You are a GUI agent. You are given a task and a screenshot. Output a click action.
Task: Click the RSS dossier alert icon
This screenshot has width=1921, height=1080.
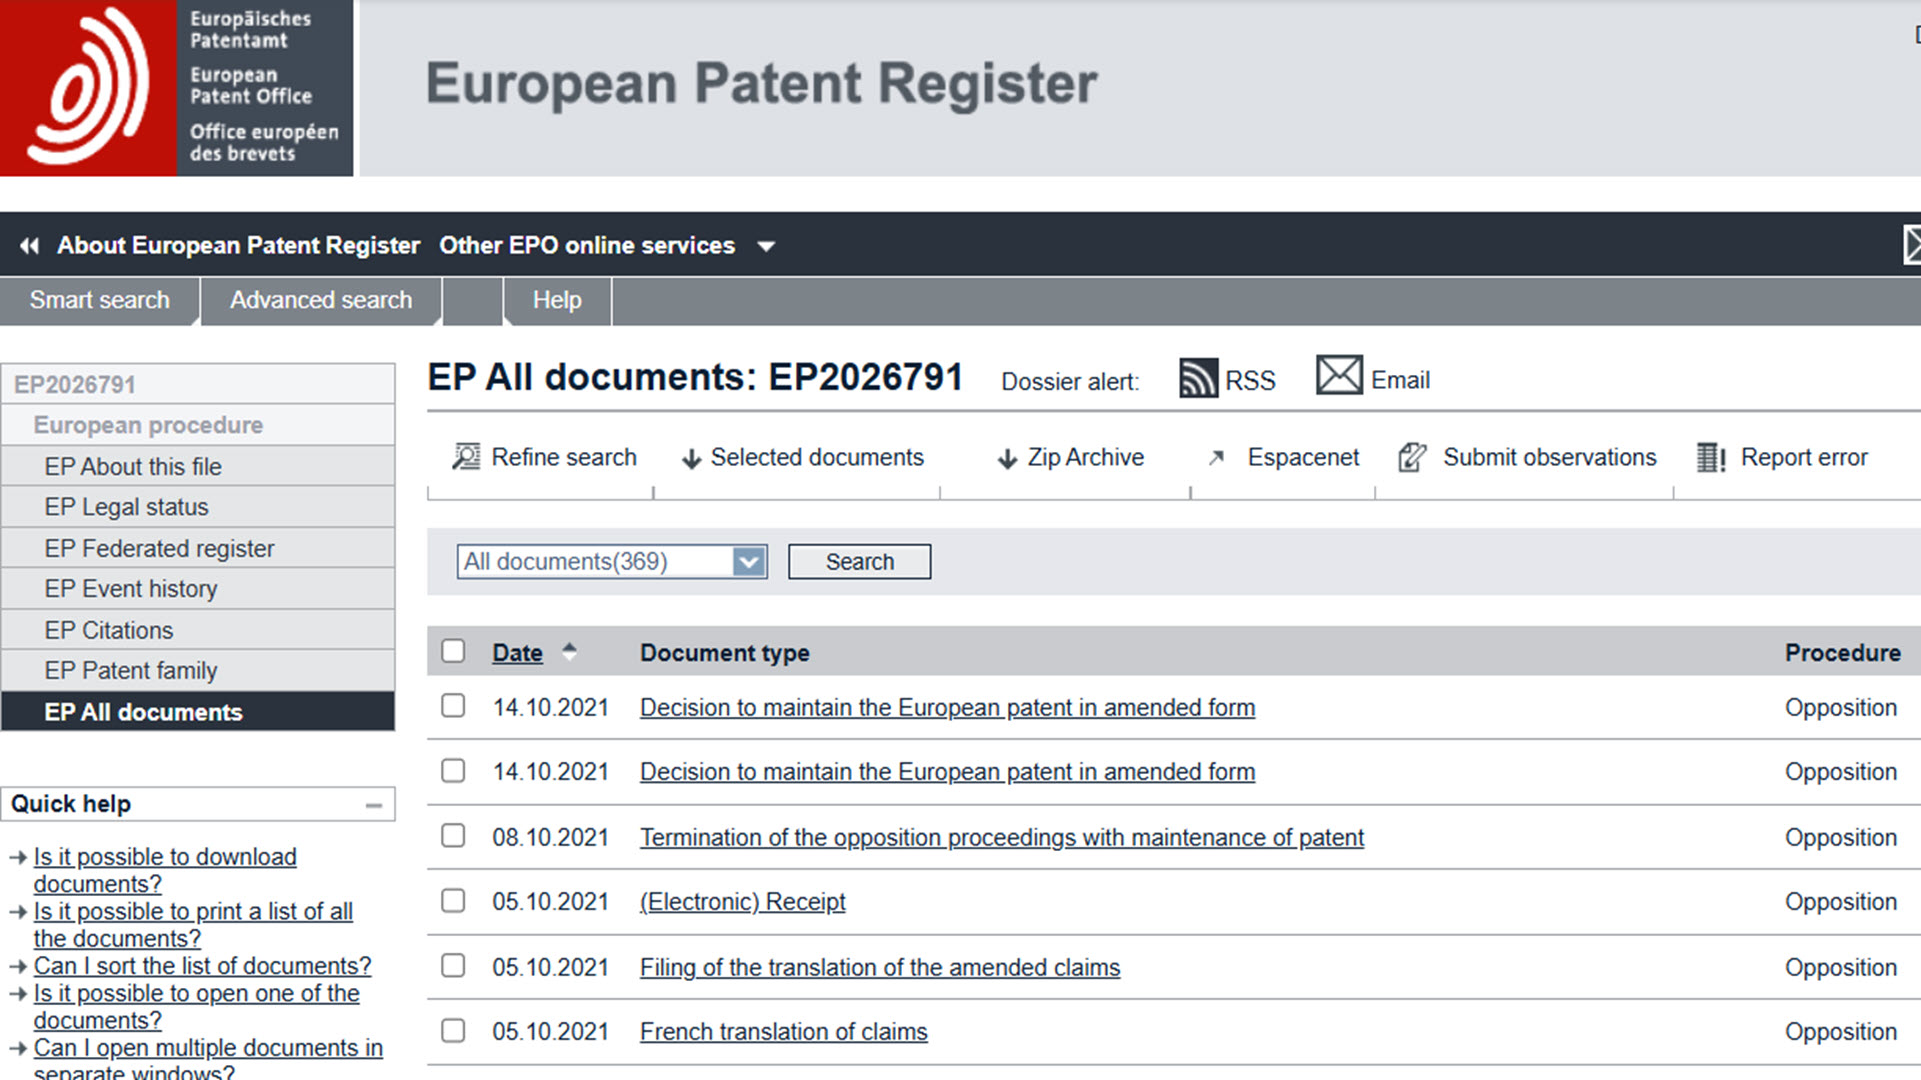click(x=1198, y=379)
